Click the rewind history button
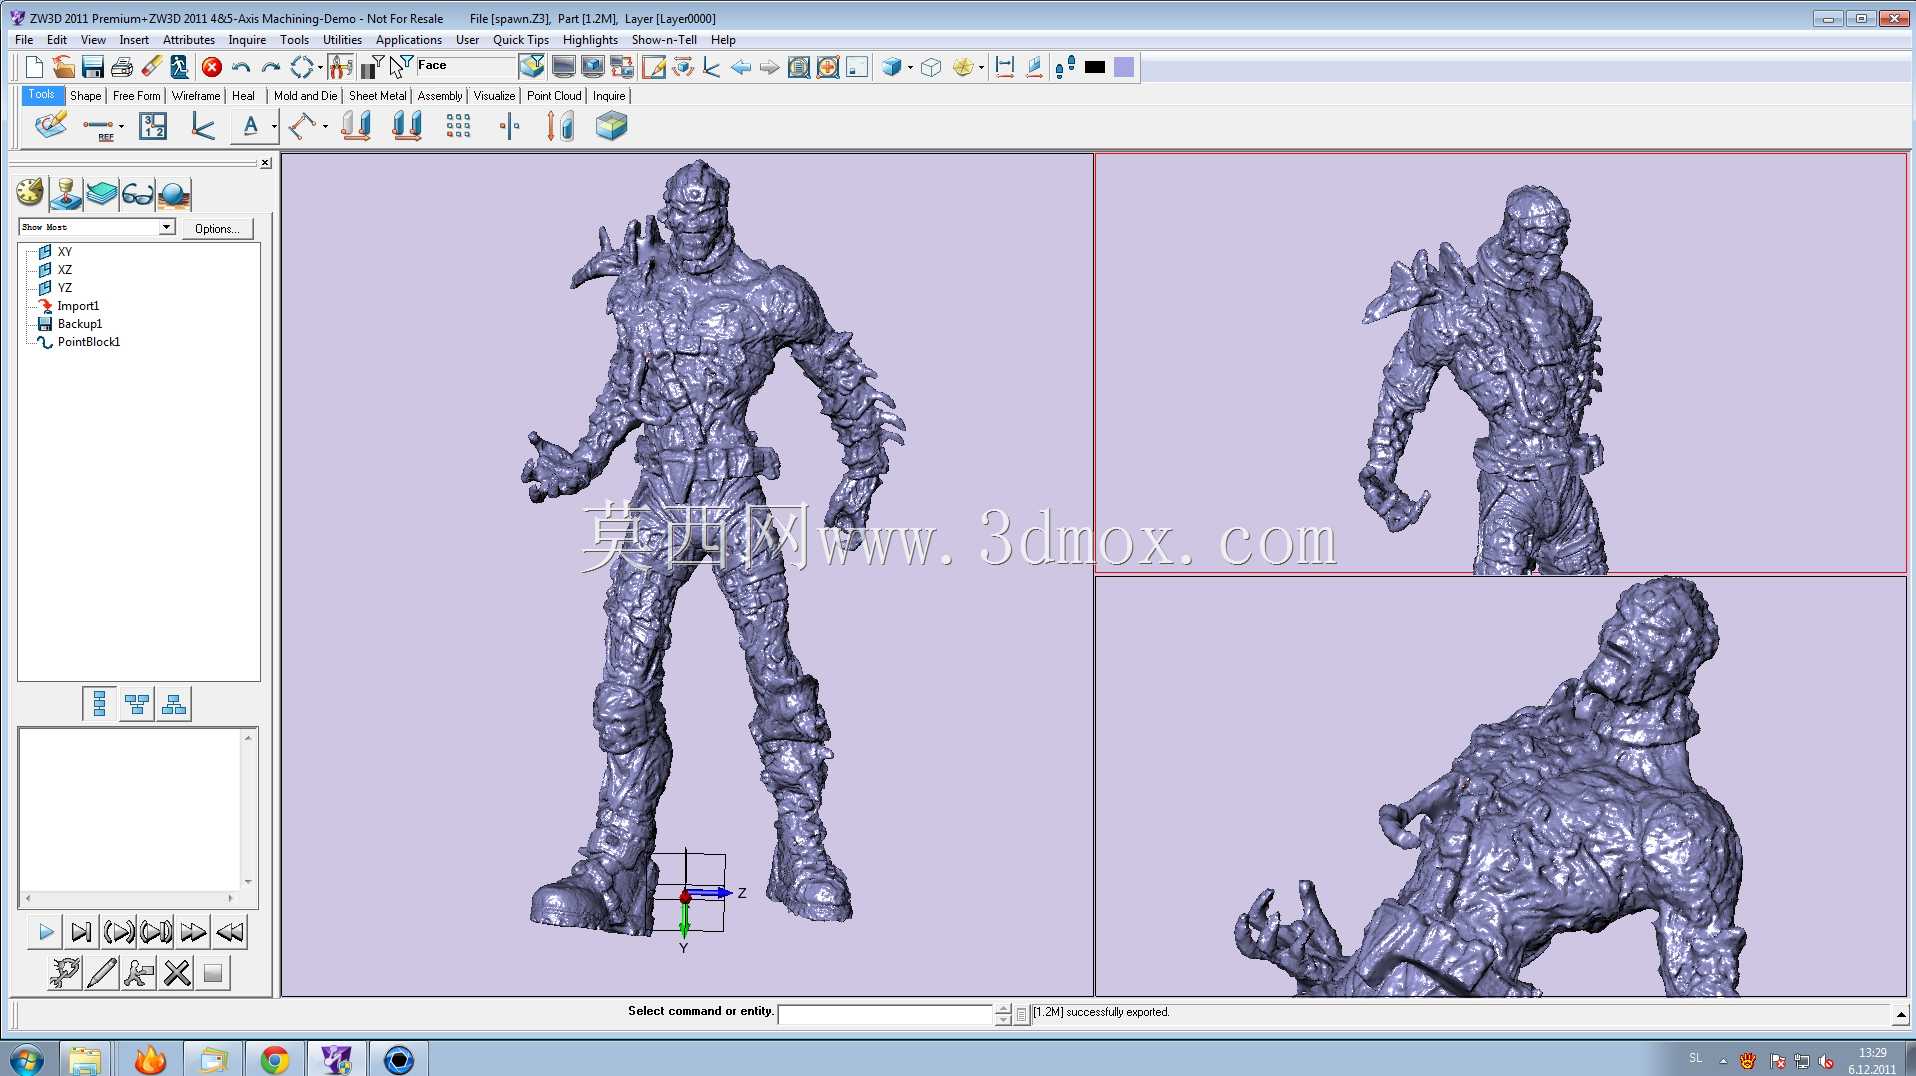Screen dimensions: 1916x1076 pos(230,932)
